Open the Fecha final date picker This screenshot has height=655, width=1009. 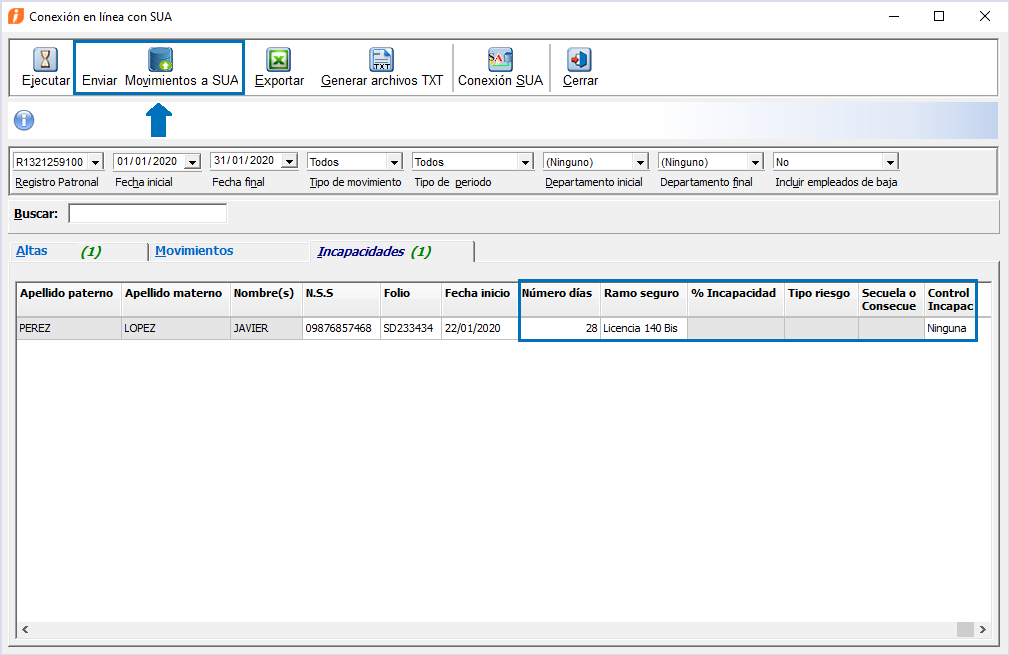click(x=289, y=162)
